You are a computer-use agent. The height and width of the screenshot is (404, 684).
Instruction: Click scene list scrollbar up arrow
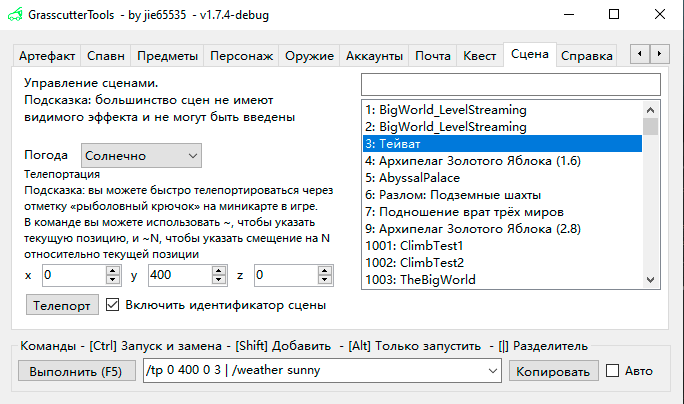pos(651,109)
